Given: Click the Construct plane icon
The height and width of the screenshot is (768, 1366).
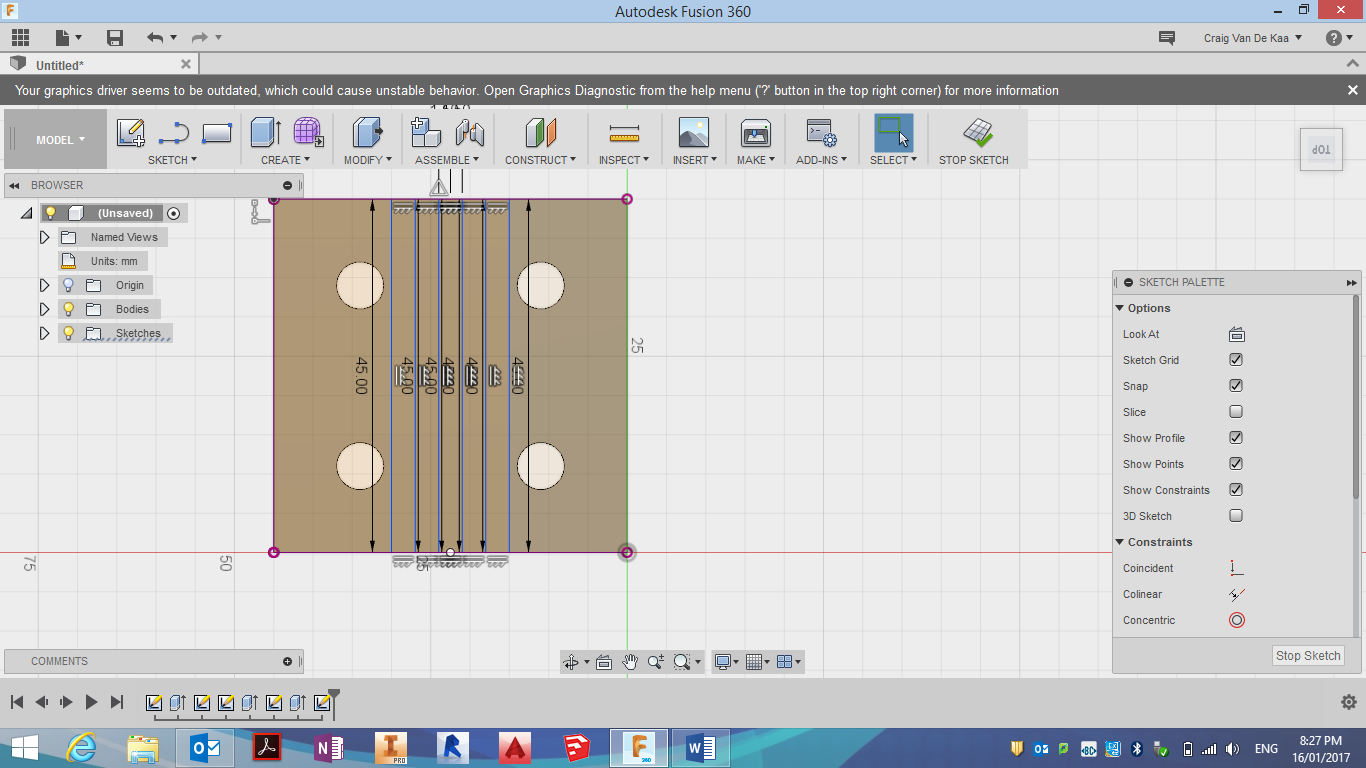Looking at the screenshot, I should [x=540, y=132].
